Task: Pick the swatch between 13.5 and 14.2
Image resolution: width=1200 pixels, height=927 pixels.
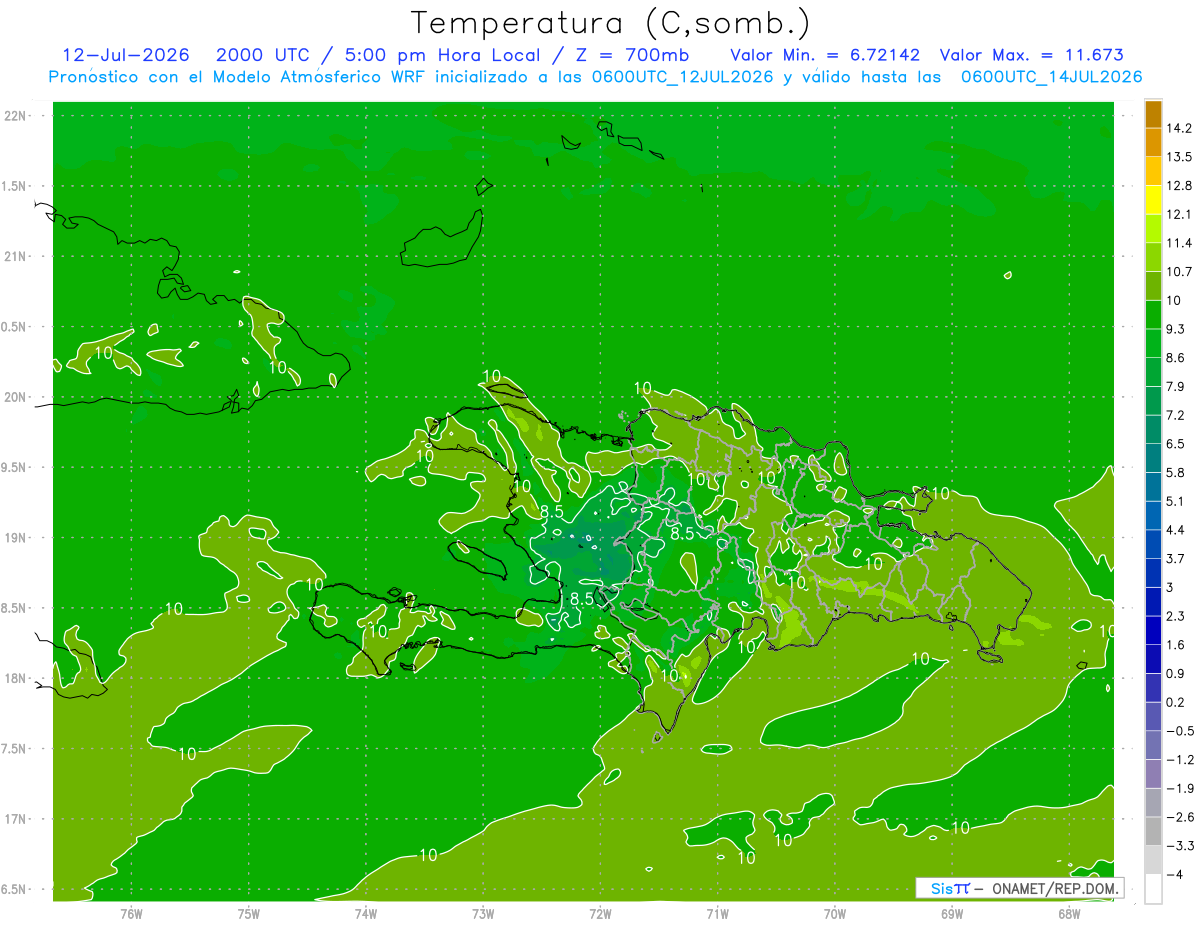Action: 1153,142
